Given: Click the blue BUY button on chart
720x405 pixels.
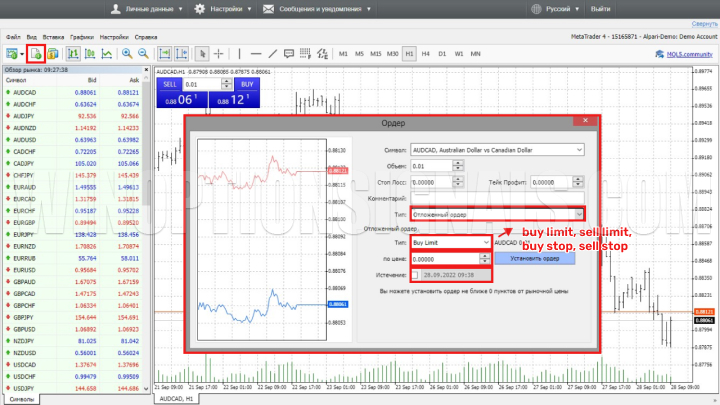Looking at the screenshot, I should click(x=236, y=85).
